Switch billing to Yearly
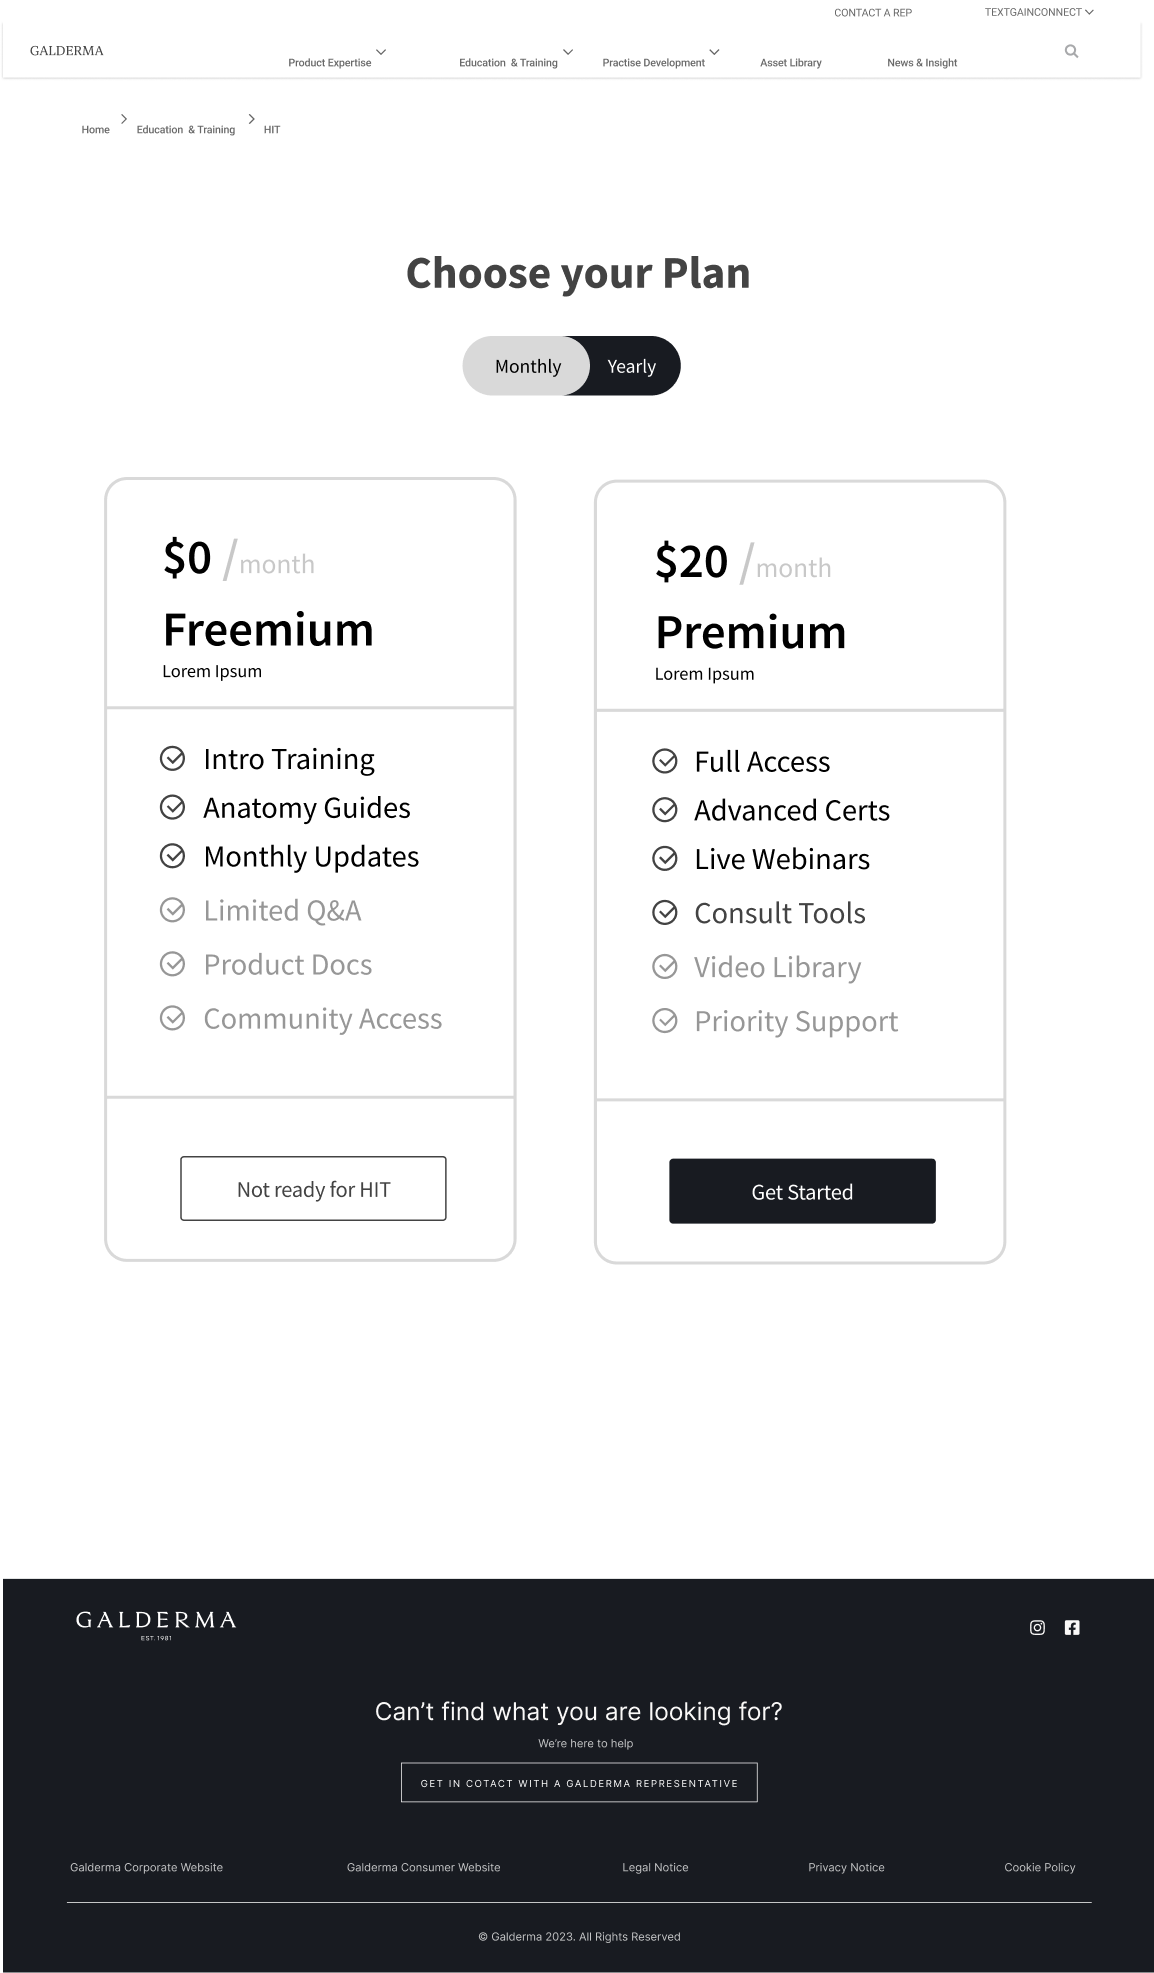The height and width of the screenshot is (1973, 1154). (632, 366)
